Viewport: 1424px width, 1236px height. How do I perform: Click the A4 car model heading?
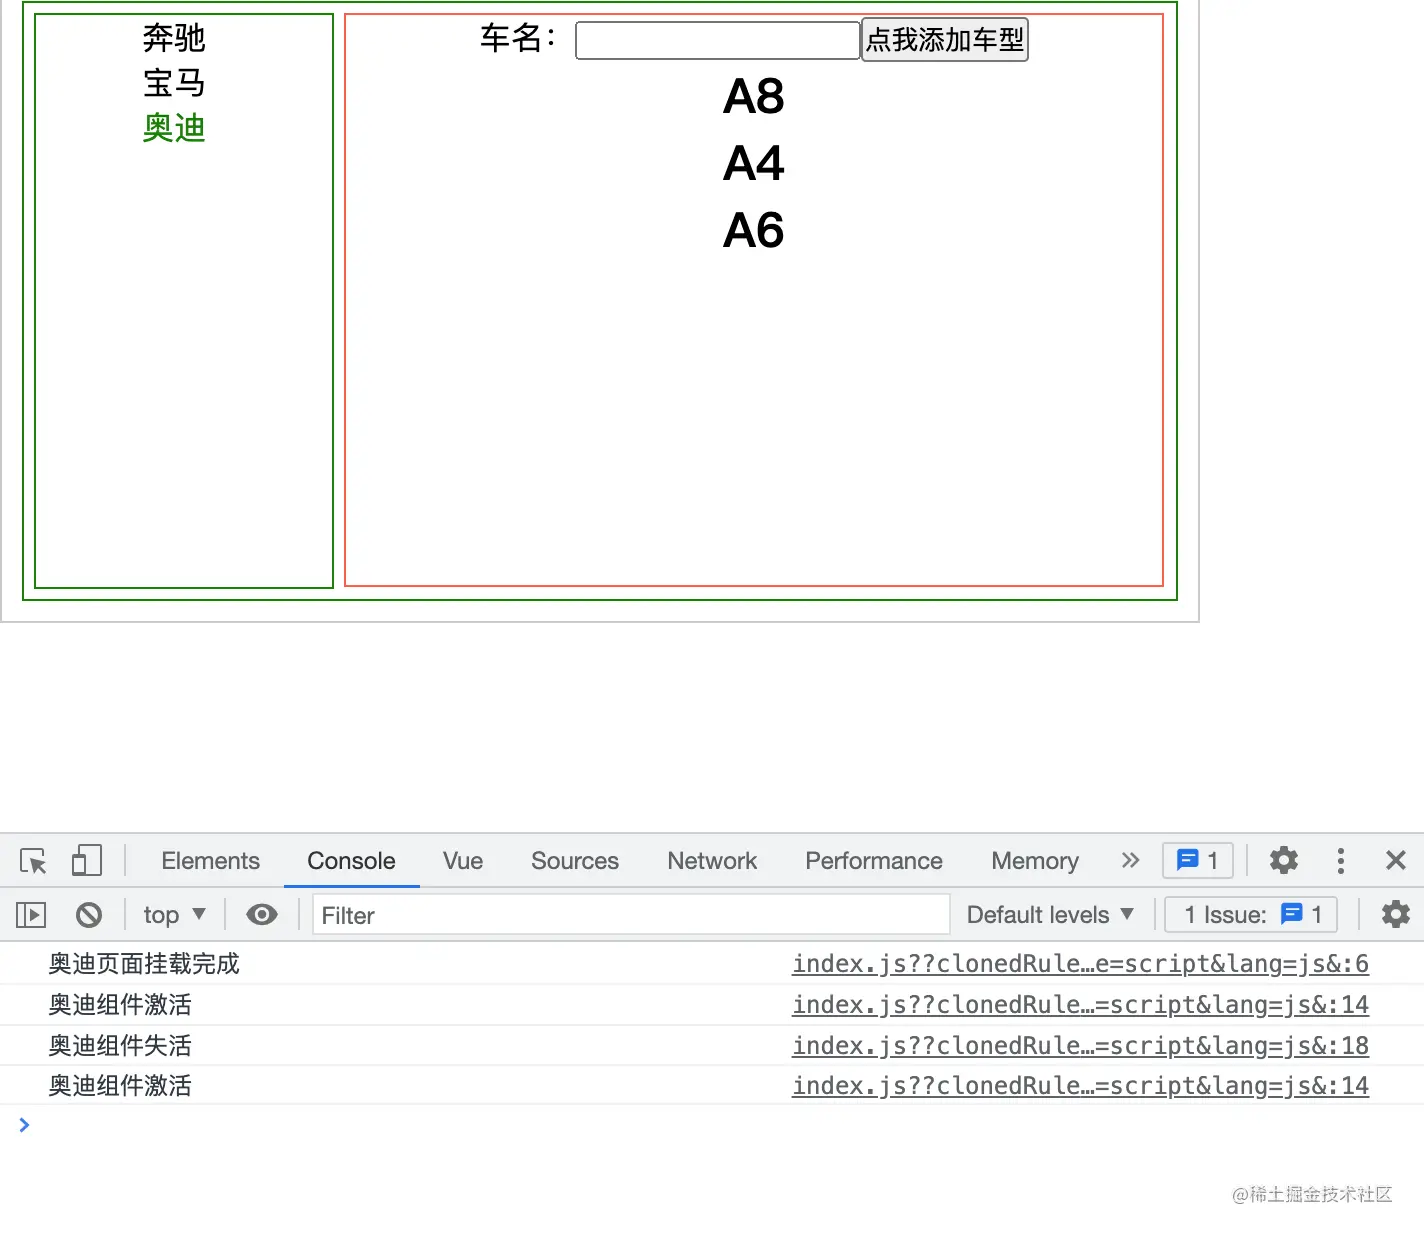(x=754, y=164)
